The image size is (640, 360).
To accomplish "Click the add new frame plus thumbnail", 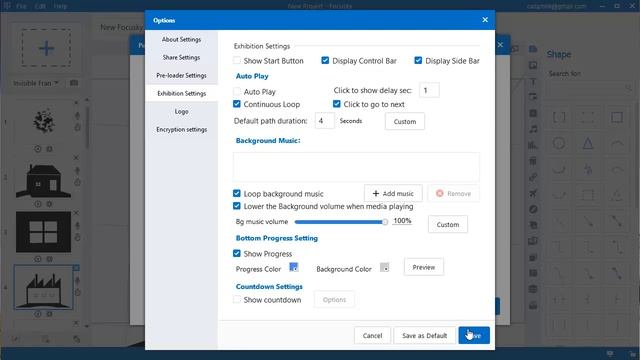I will 46,48.
